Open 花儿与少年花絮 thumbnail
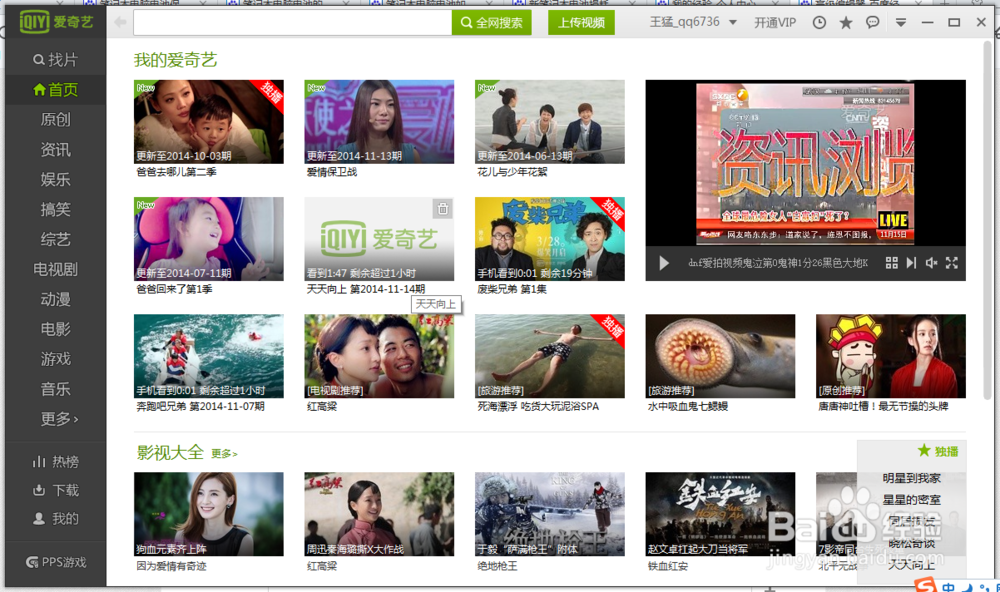The width and height of the screenshot is (1000, 592). pyautogui.click(x=550, y=122)
